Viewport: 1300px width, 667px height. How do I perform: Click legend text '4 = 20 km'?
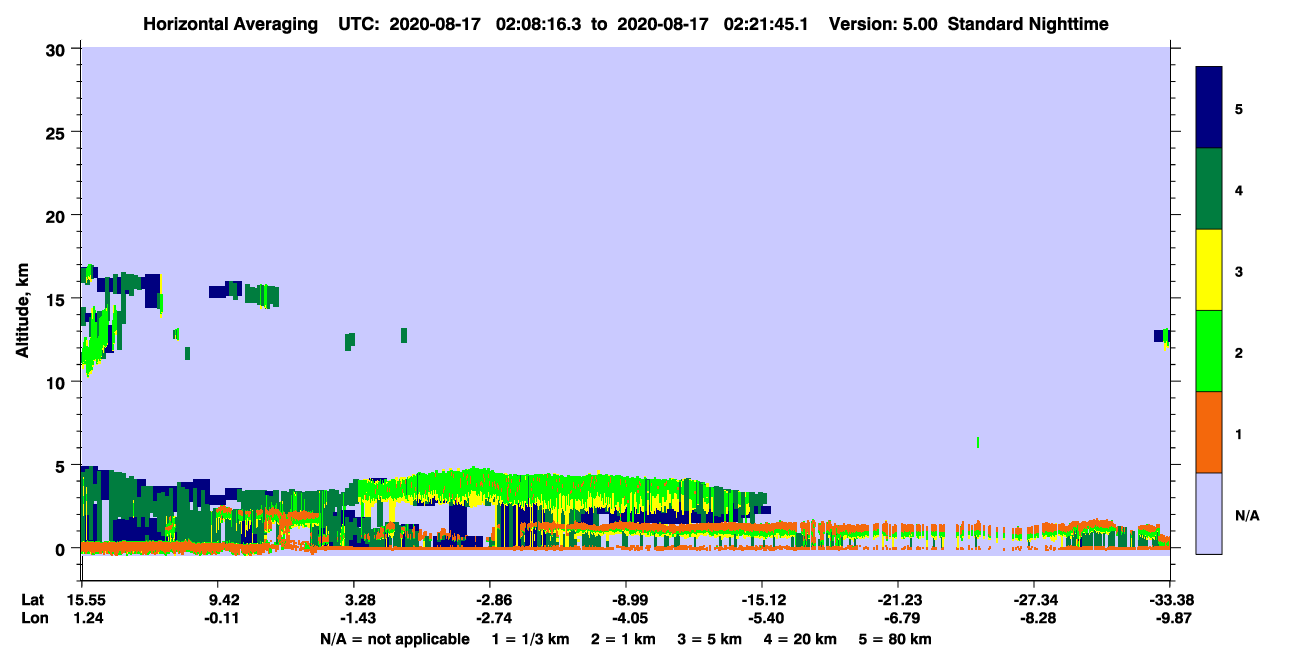coord(802,639)
